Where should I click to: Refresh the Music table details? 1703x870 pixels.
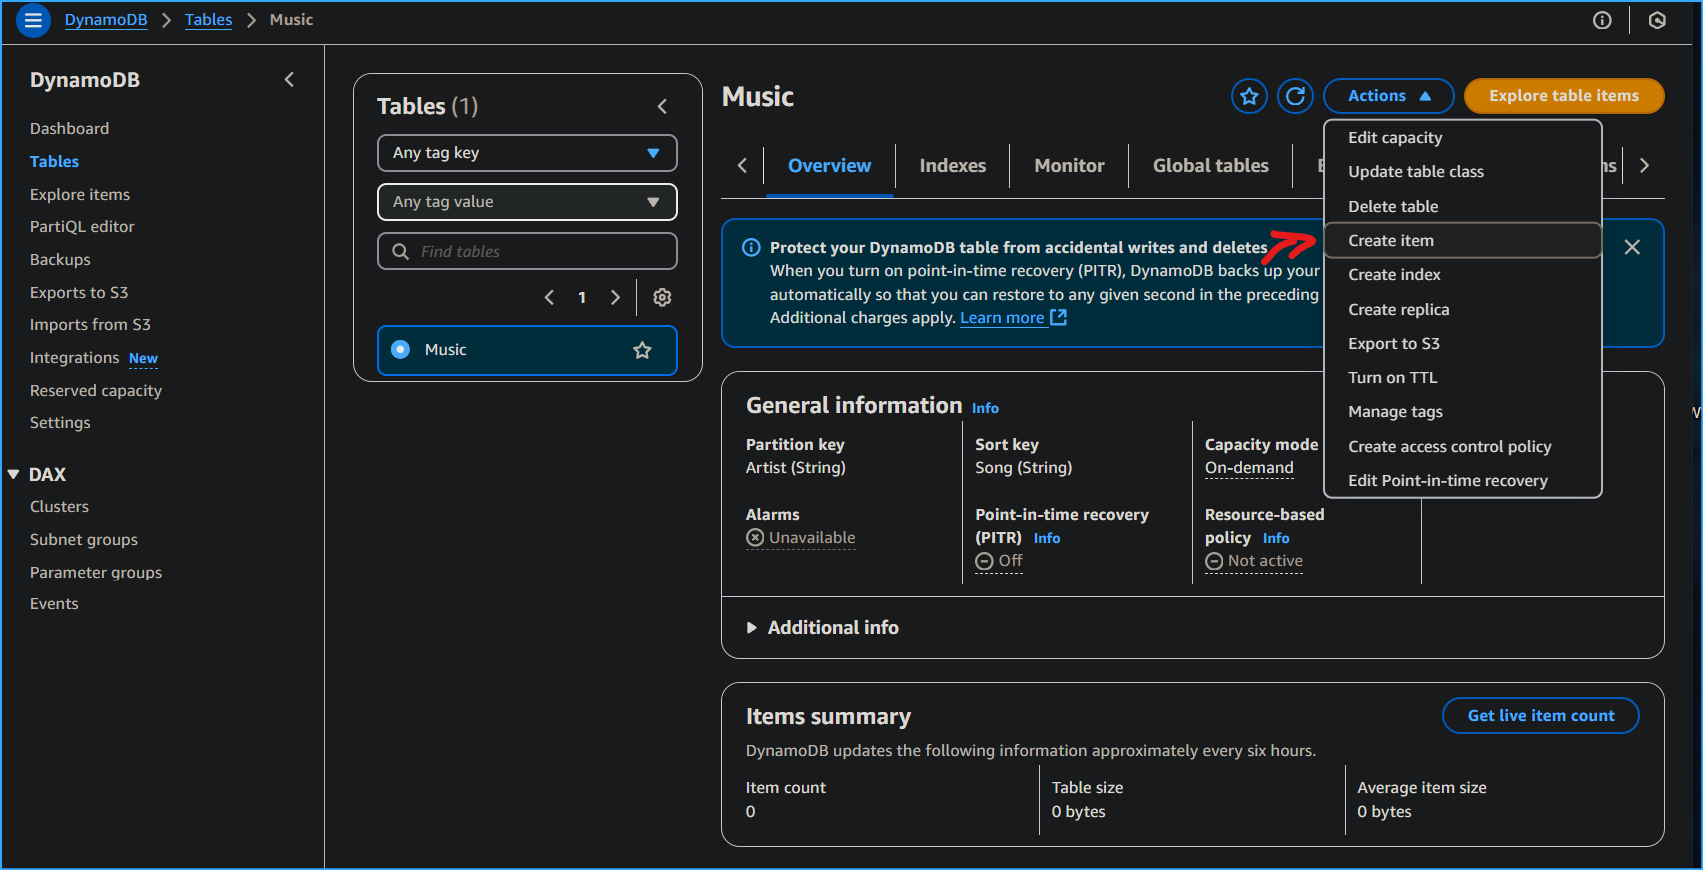(1295, 96)
